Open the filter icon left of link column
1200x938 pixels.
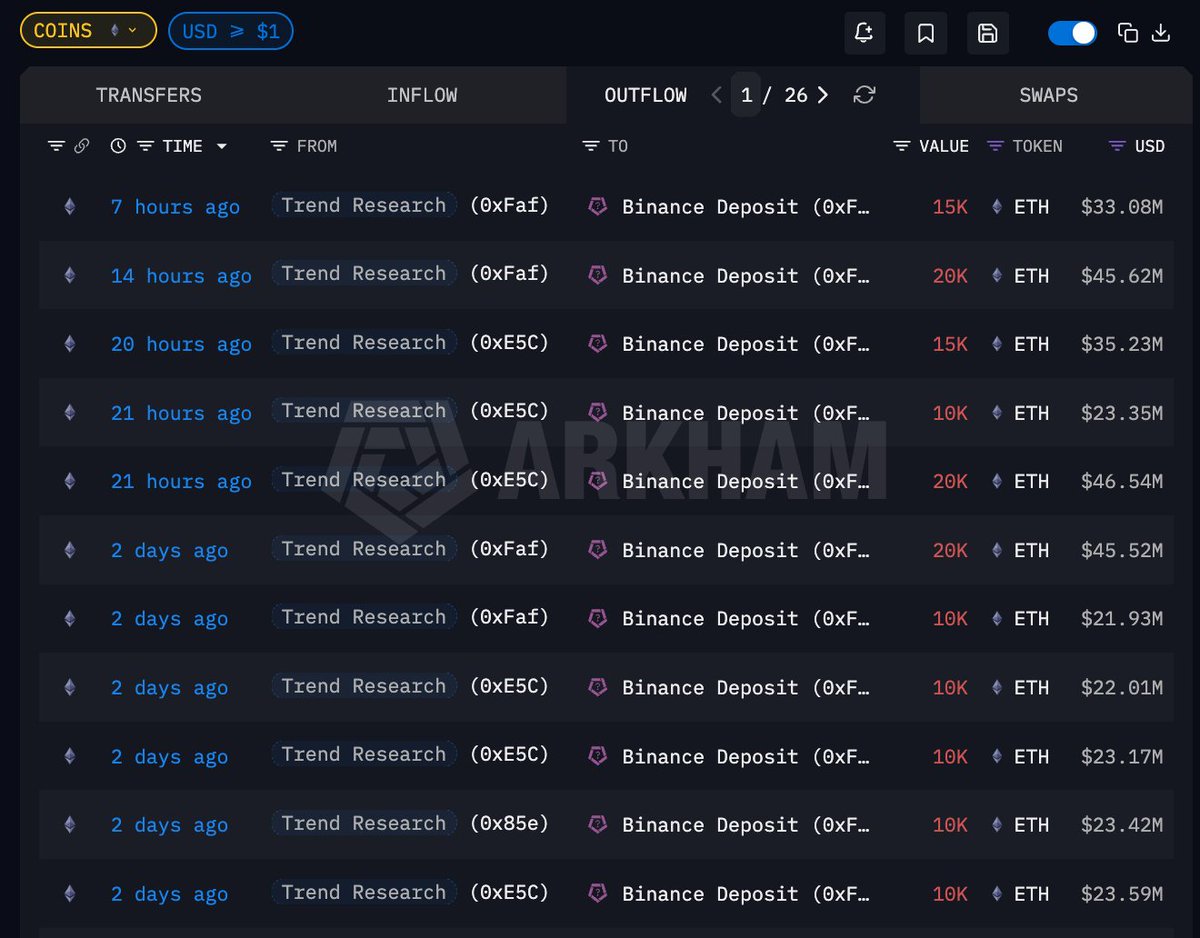pyautogui.click(x=56, y=146)
